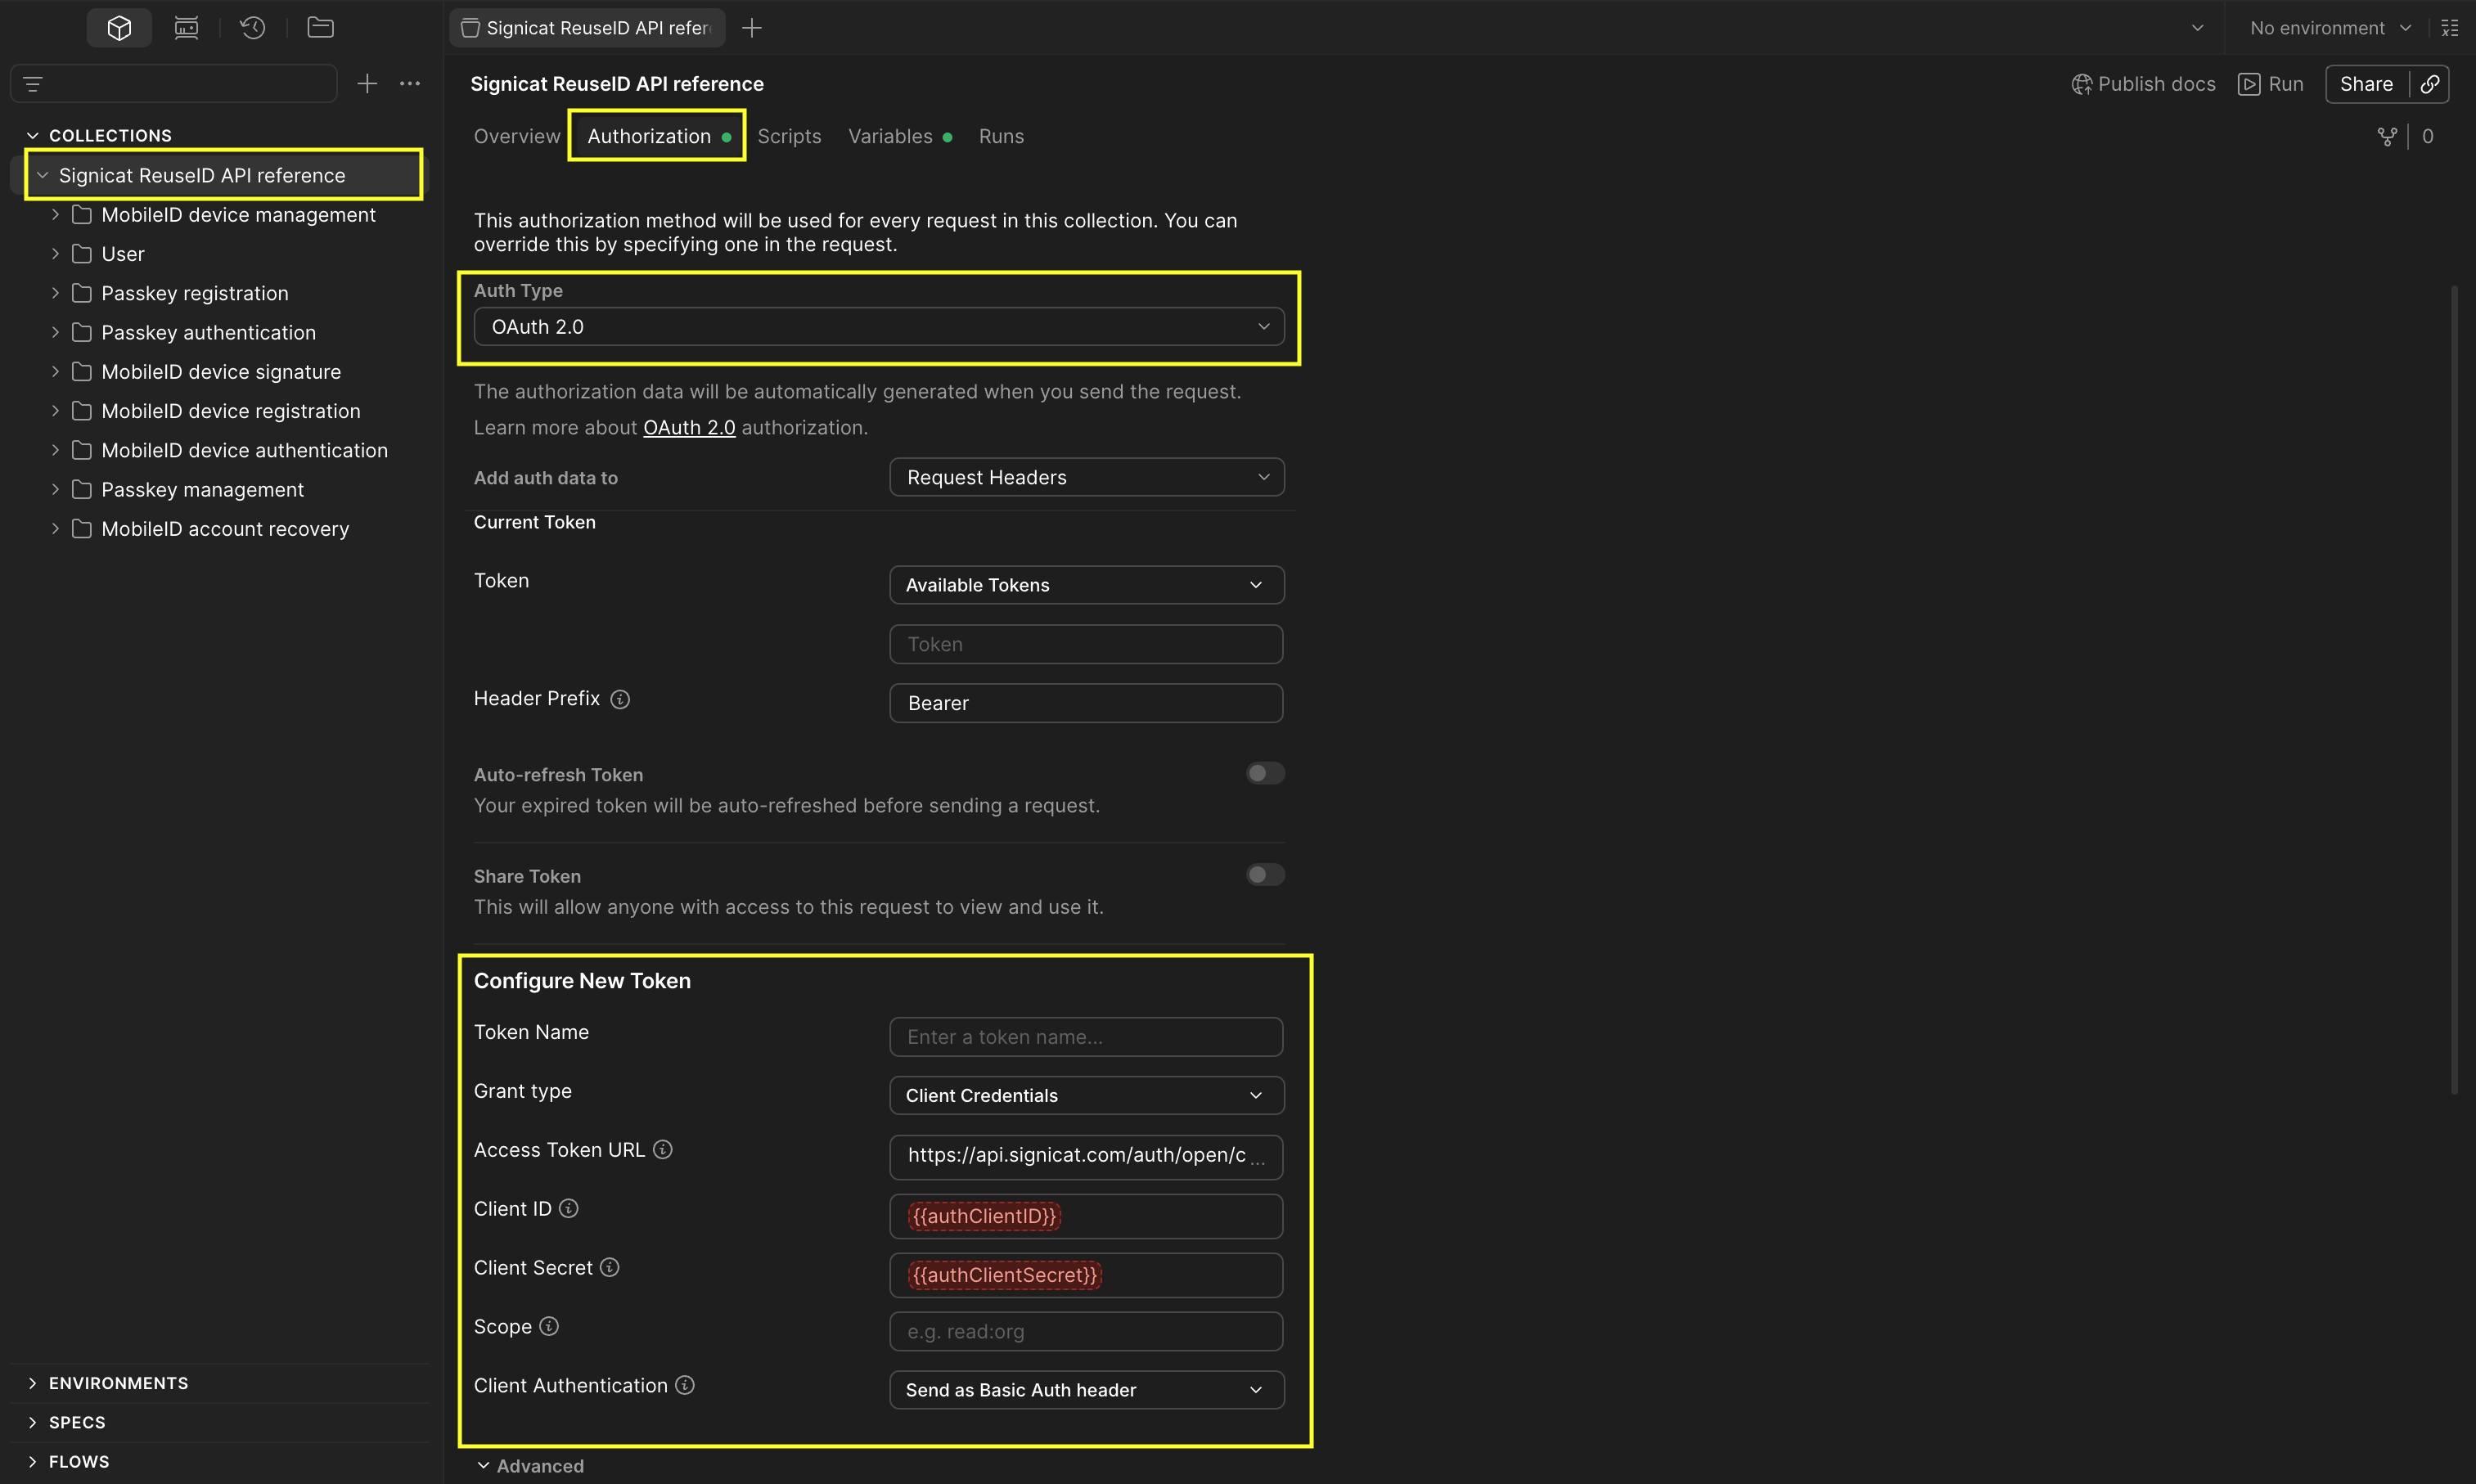The height and width of the screenshot is (1484, 2476).
Task: Open the sidebar three-dots options menu
Action: click(x=410, y=84)
